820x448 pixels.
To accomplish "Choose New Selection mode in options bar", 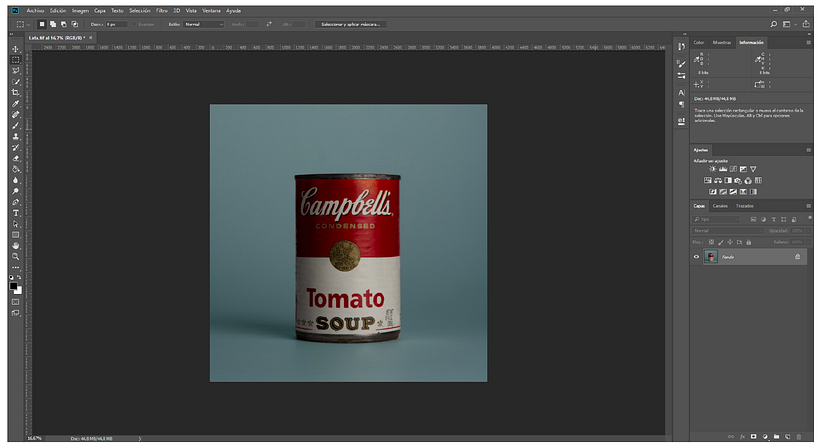I will [42, 24].
